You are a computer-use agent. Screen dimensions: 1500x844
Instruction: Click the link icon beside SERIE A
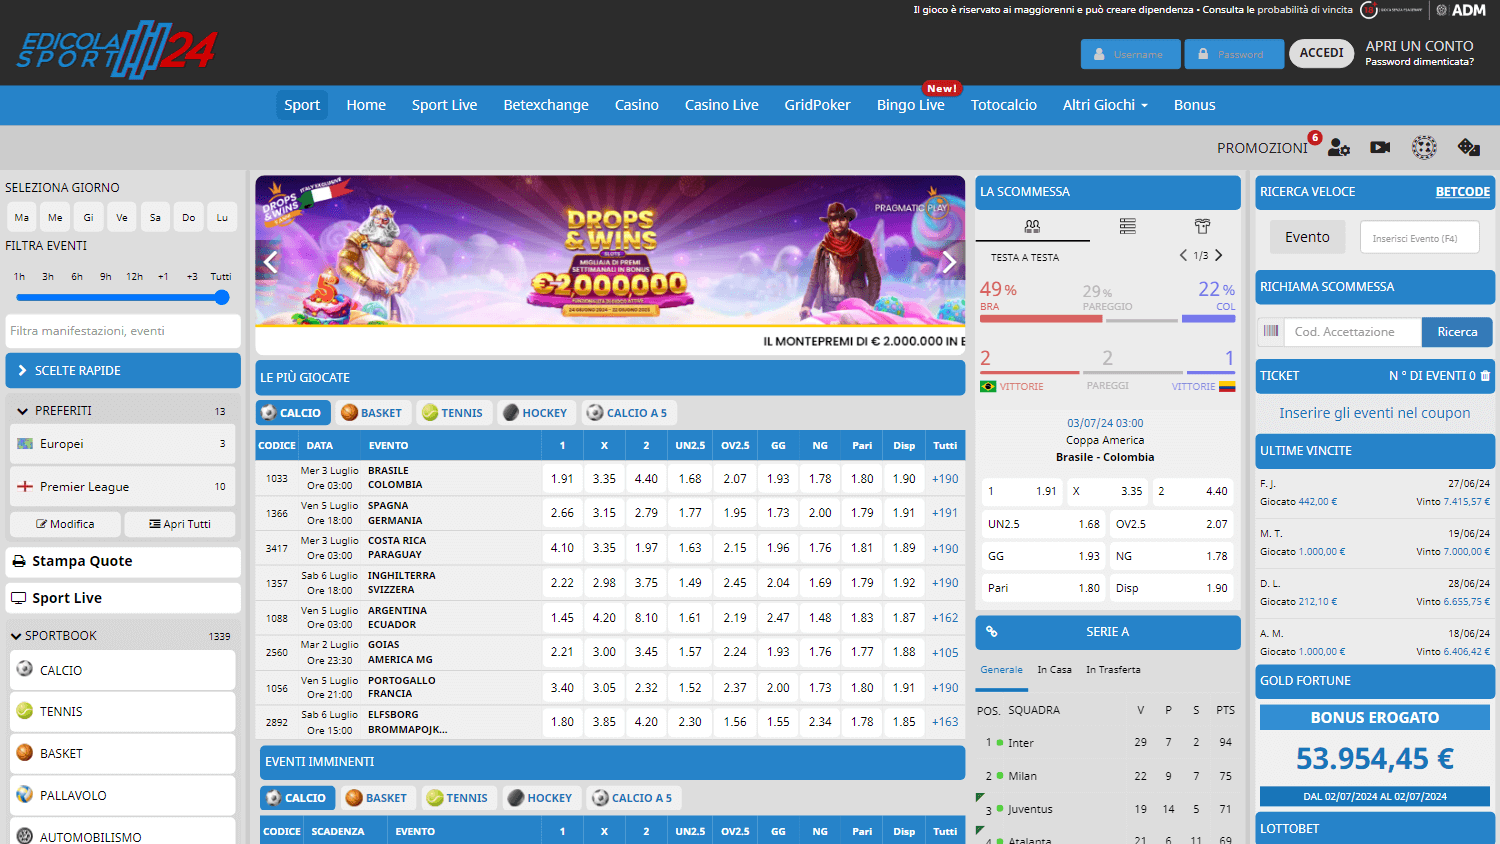[x=992, y=632]
